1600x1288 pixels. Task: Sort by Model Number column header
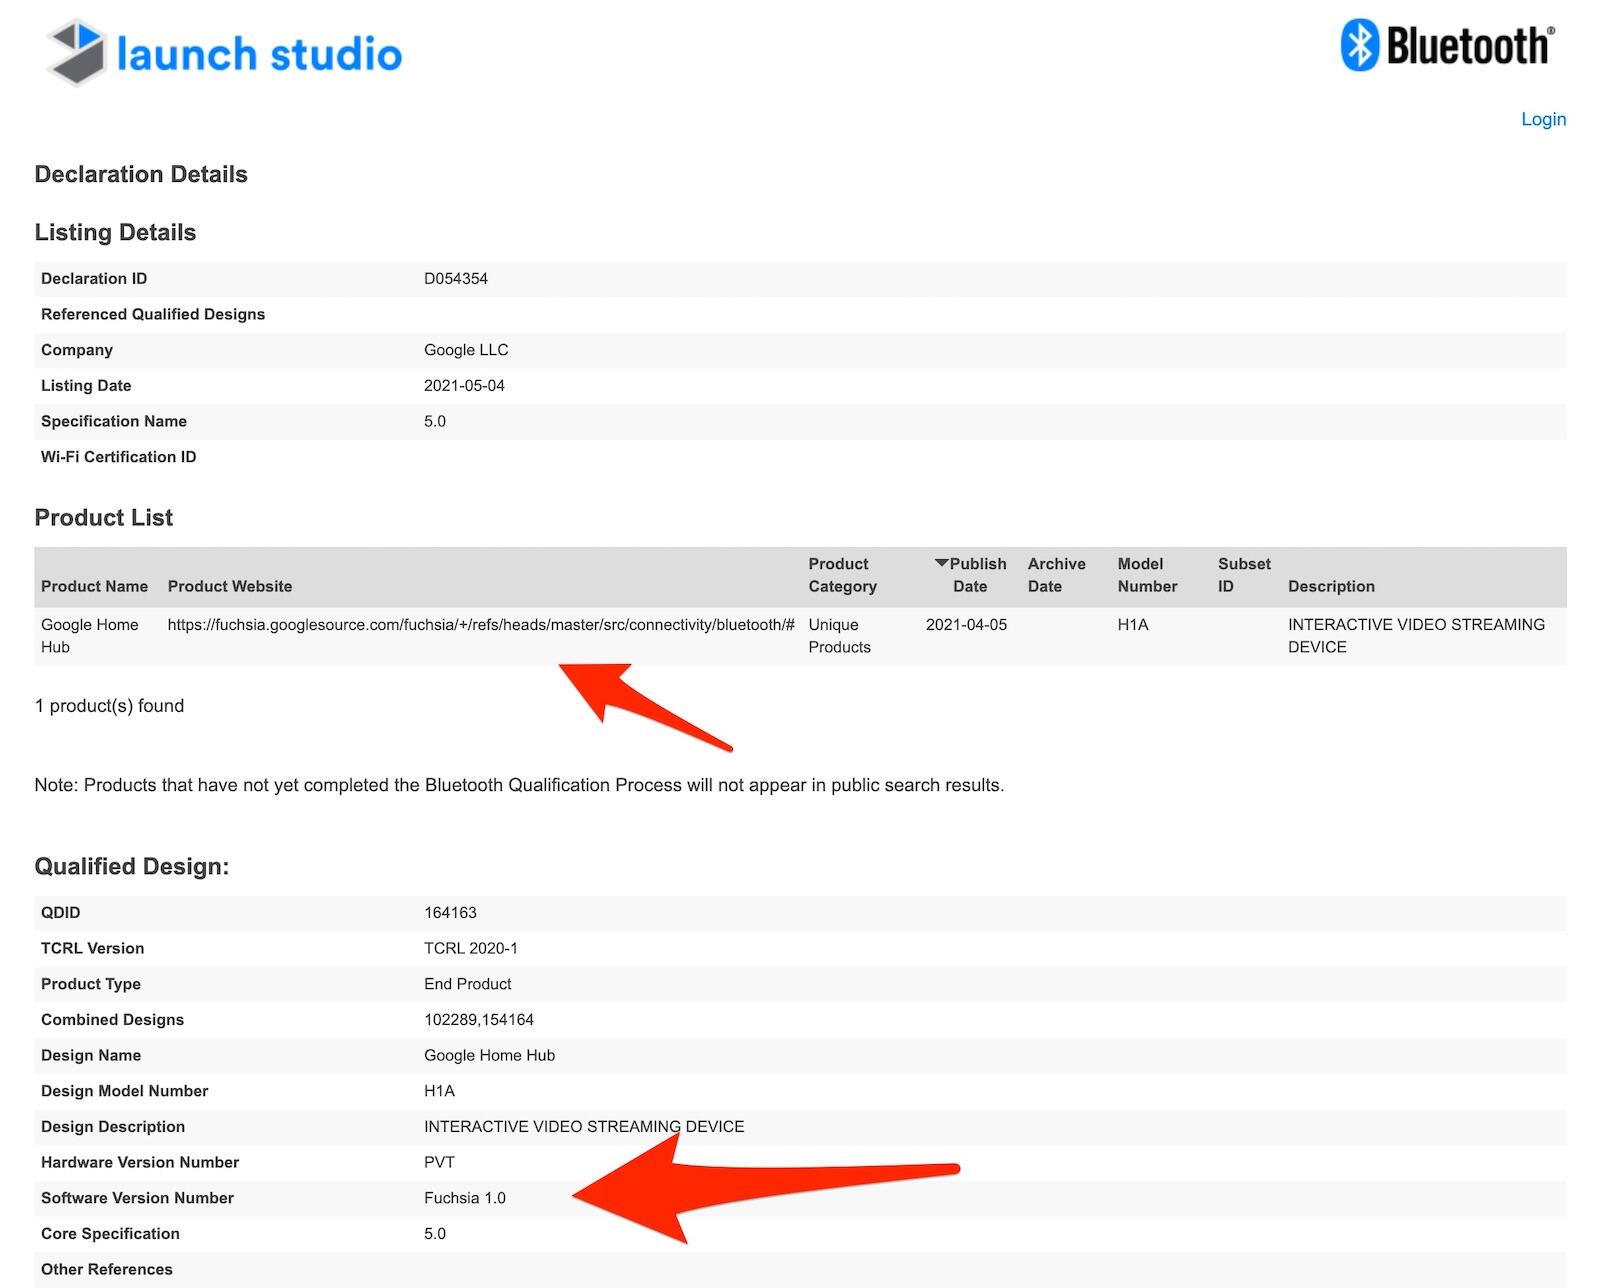1147,575
